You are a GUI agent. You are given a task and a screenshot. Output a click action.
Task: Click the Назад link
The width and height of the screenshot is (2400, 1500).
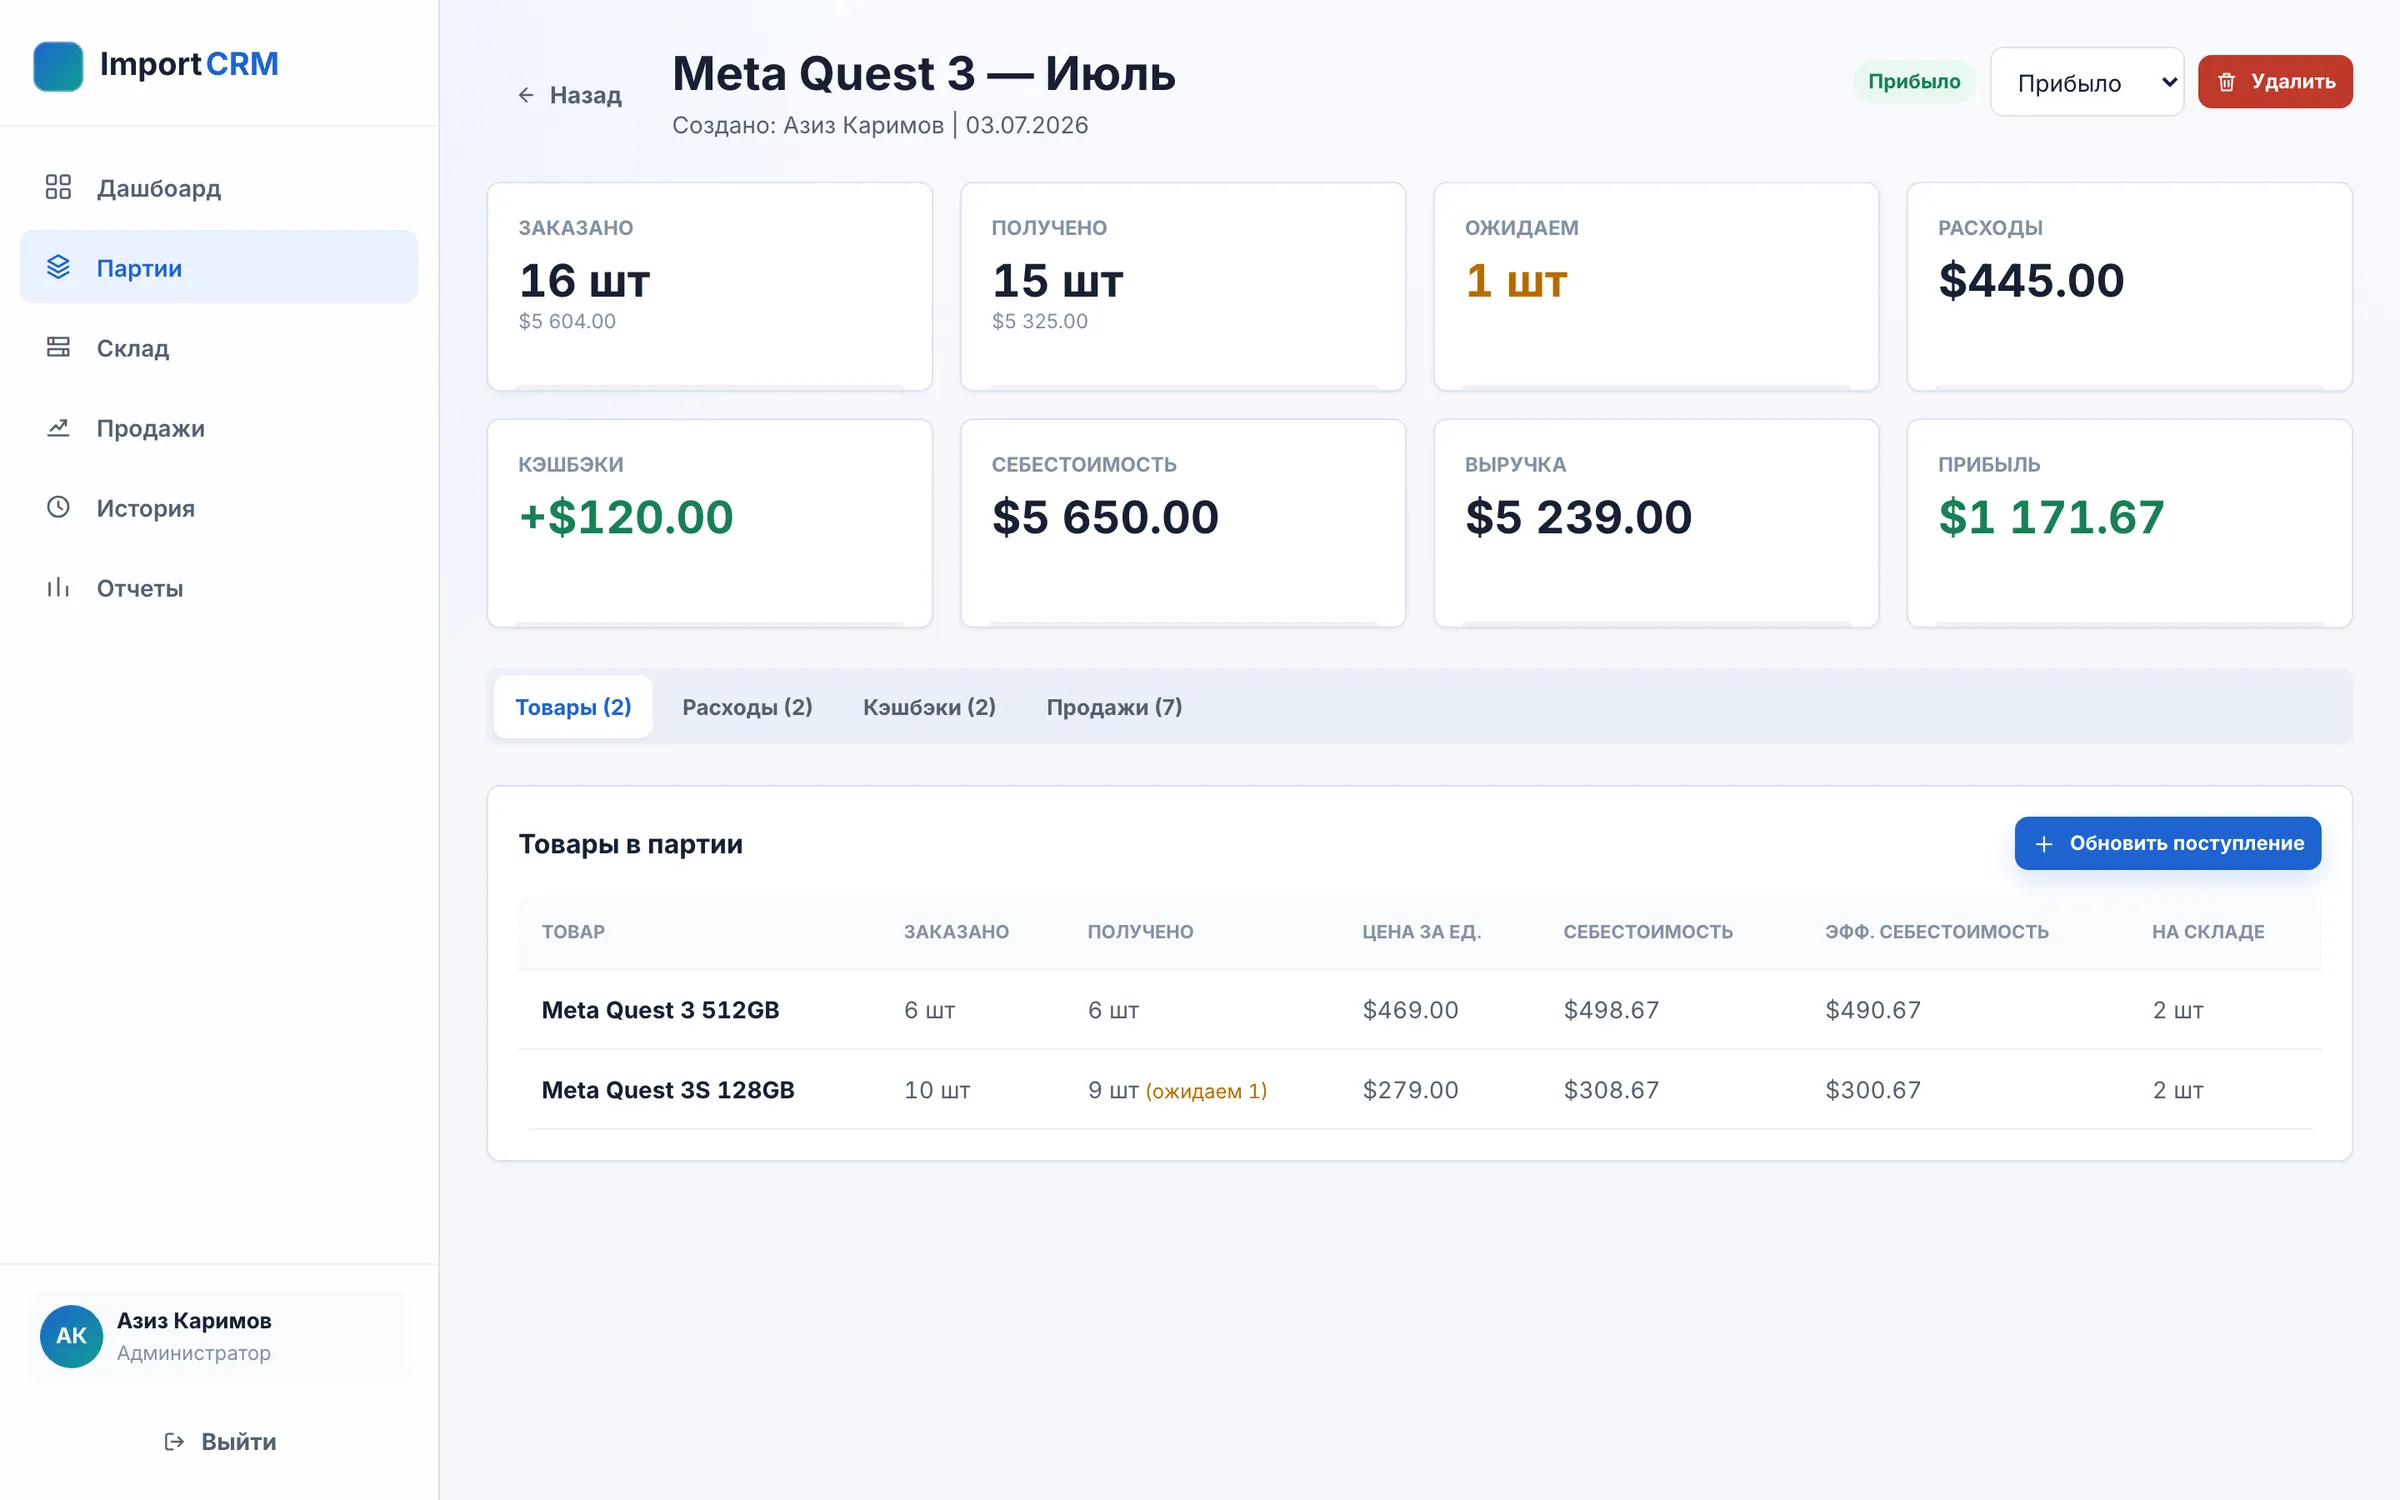[x=570, y=95]
